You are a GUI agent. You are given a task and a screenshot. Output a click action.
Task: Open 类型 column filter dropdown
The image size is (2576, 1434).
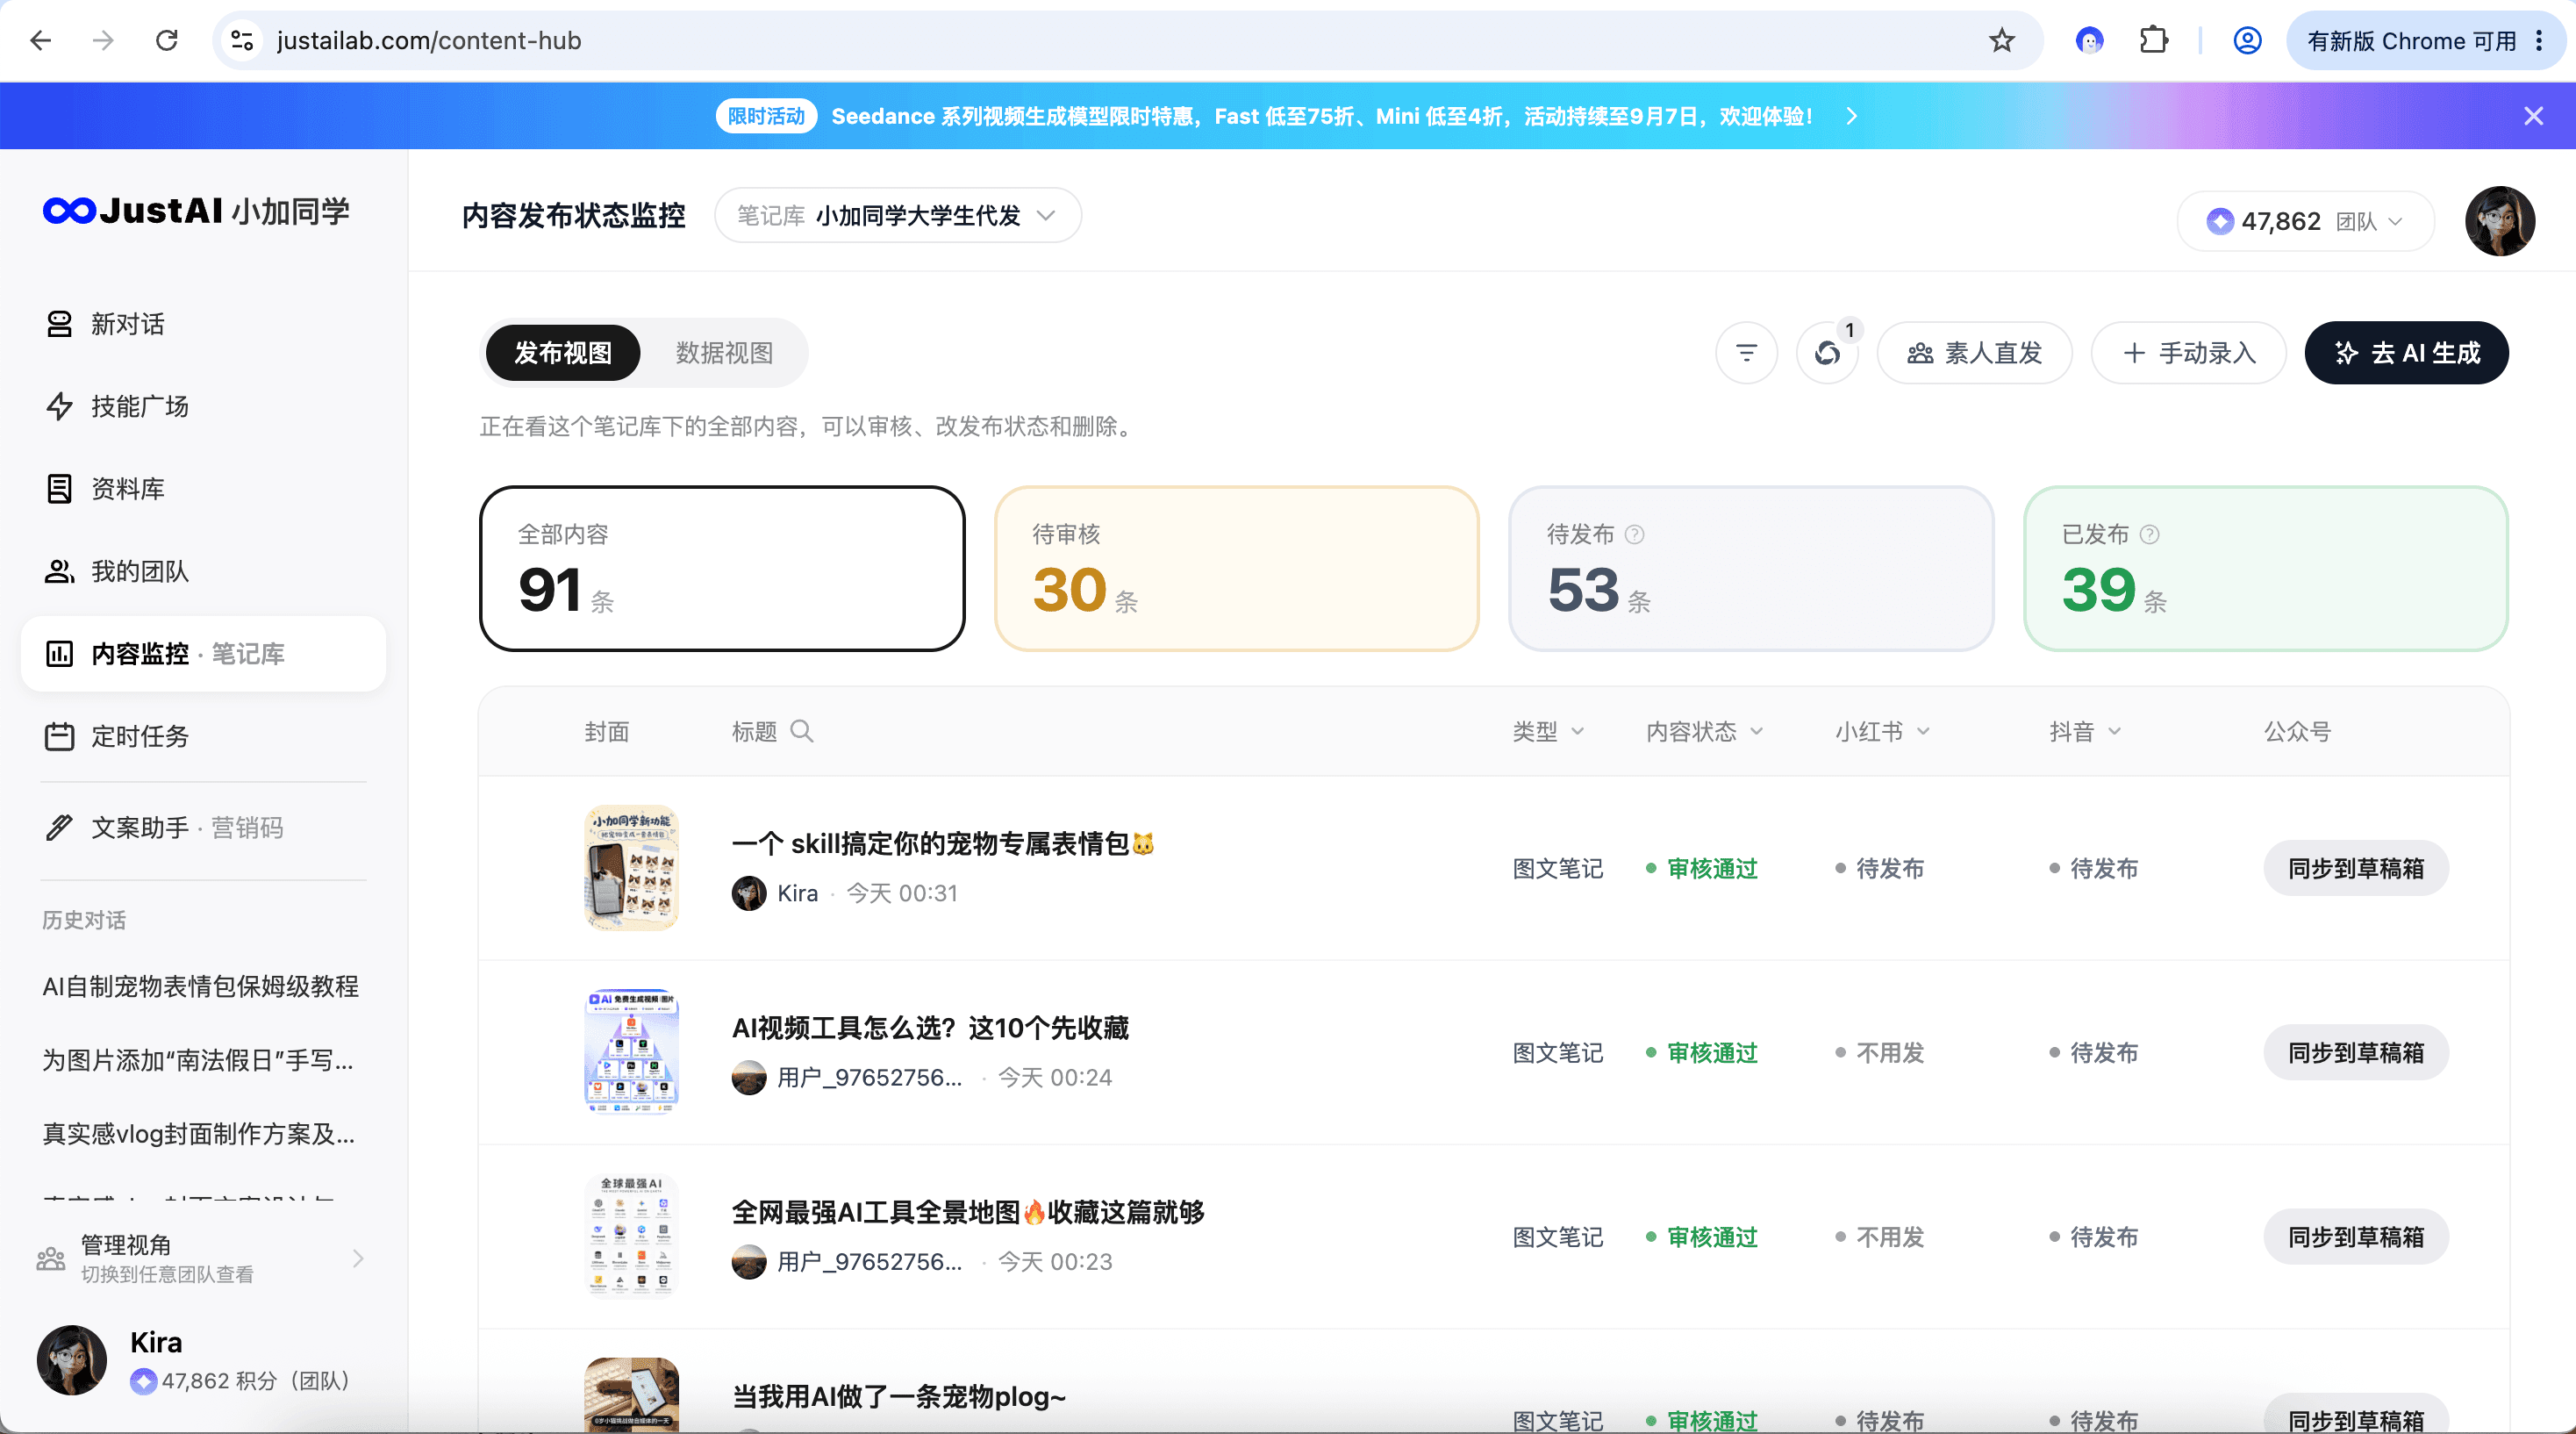click(1548, 731)
